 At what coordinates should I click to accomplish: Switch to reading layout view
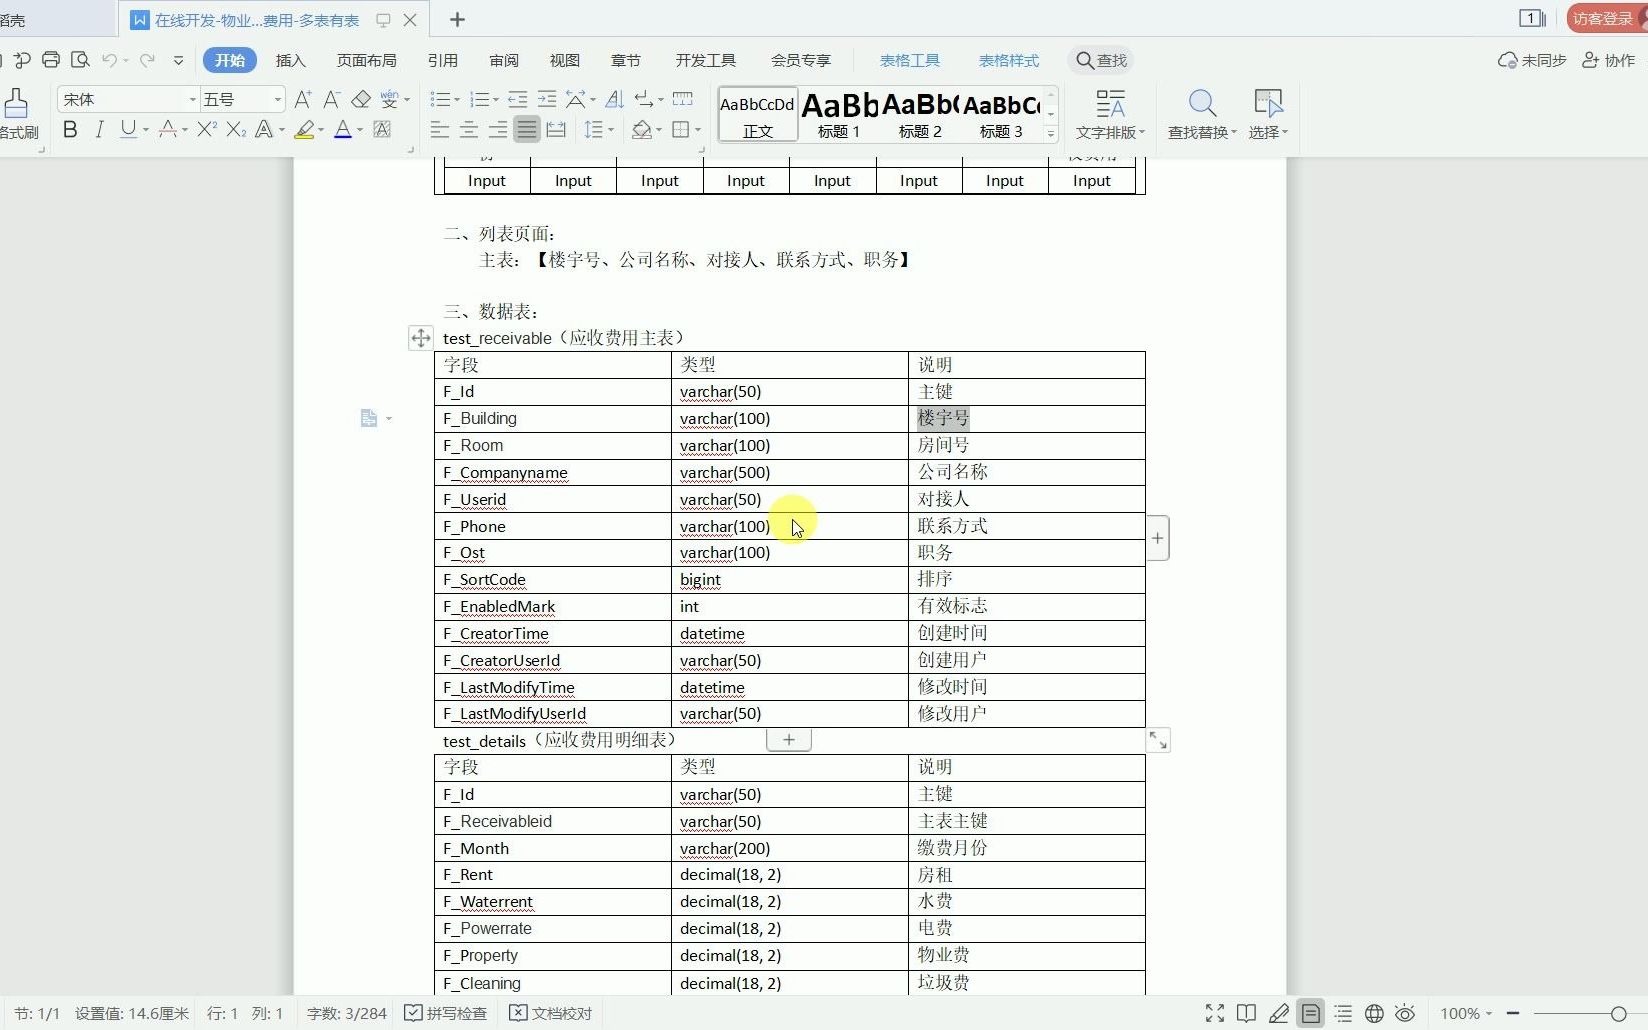1246,1013
